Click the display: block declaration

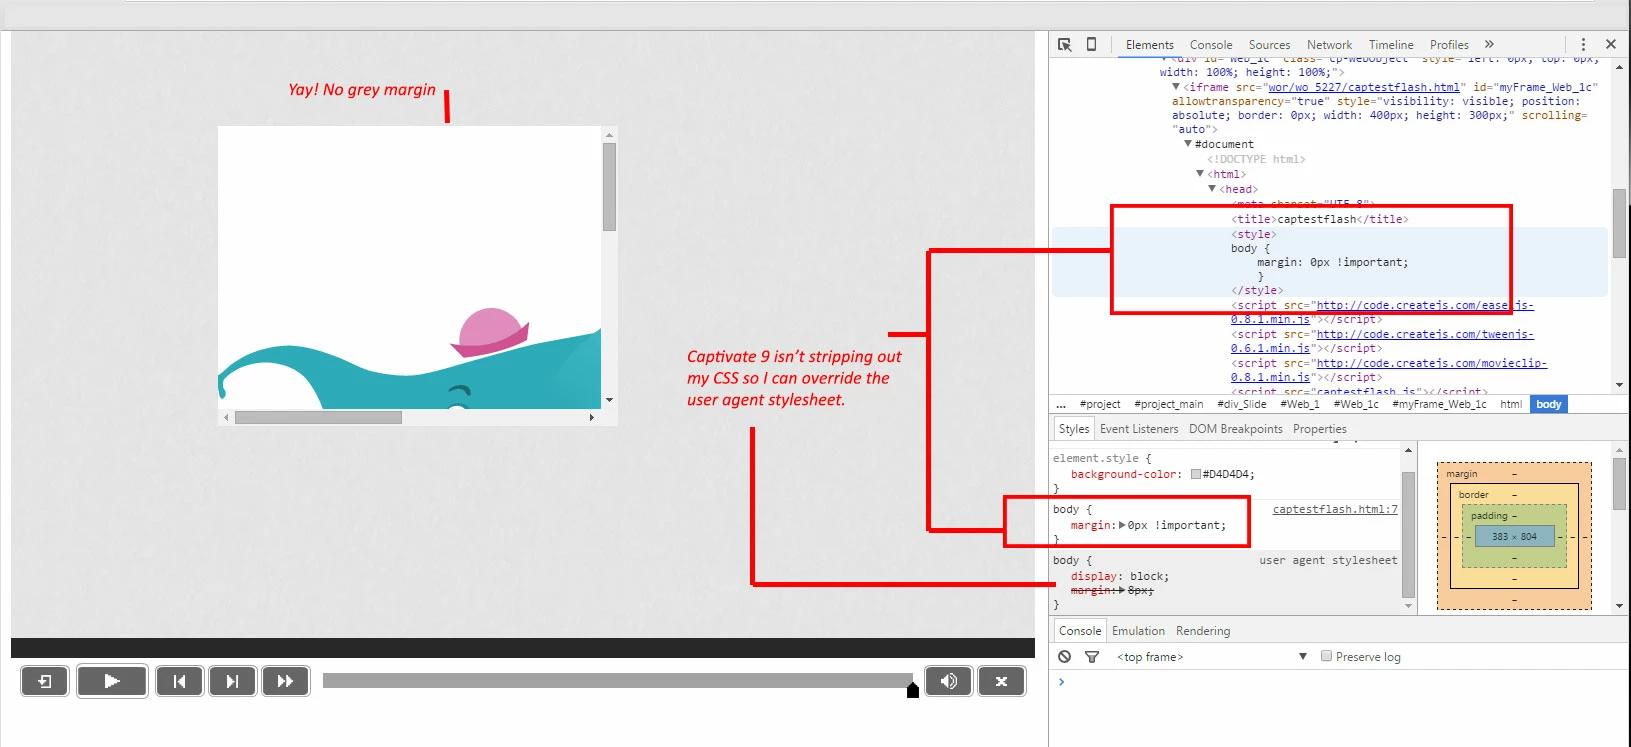pyautogui.click(x=1119, y=576)
